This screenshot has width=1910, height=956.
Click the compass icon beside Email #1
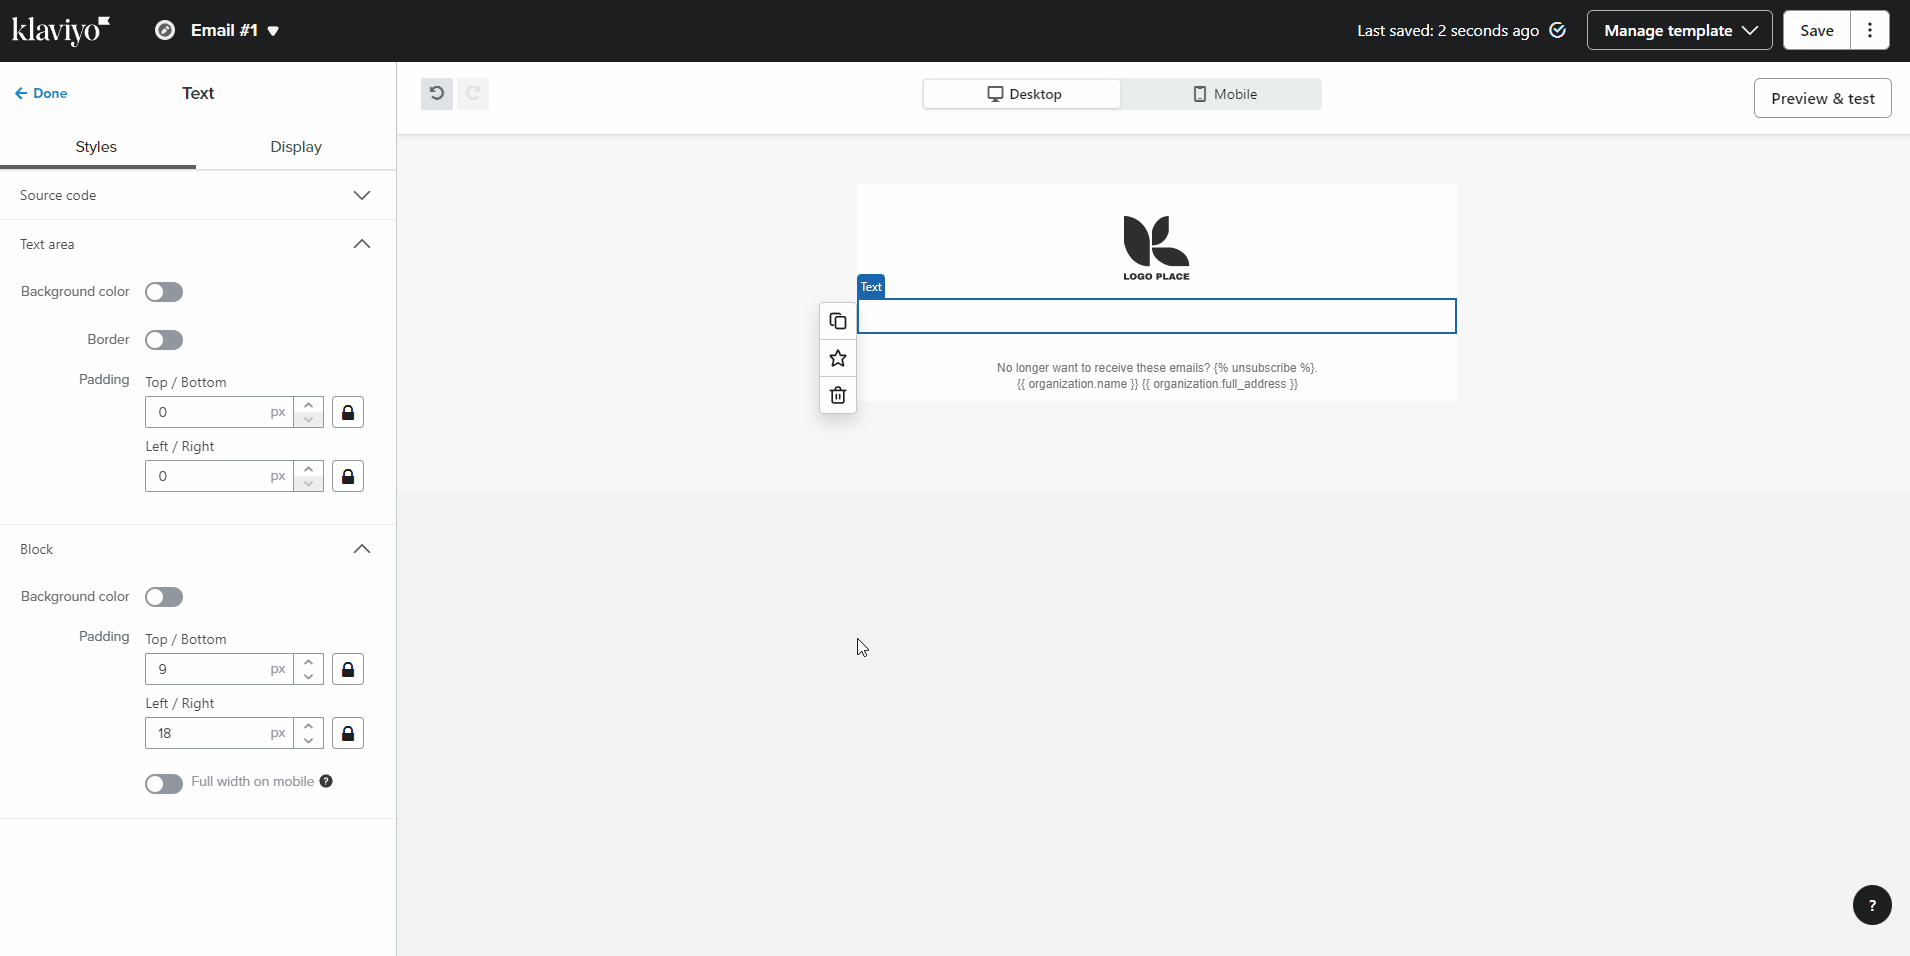(x=165, y=30)
